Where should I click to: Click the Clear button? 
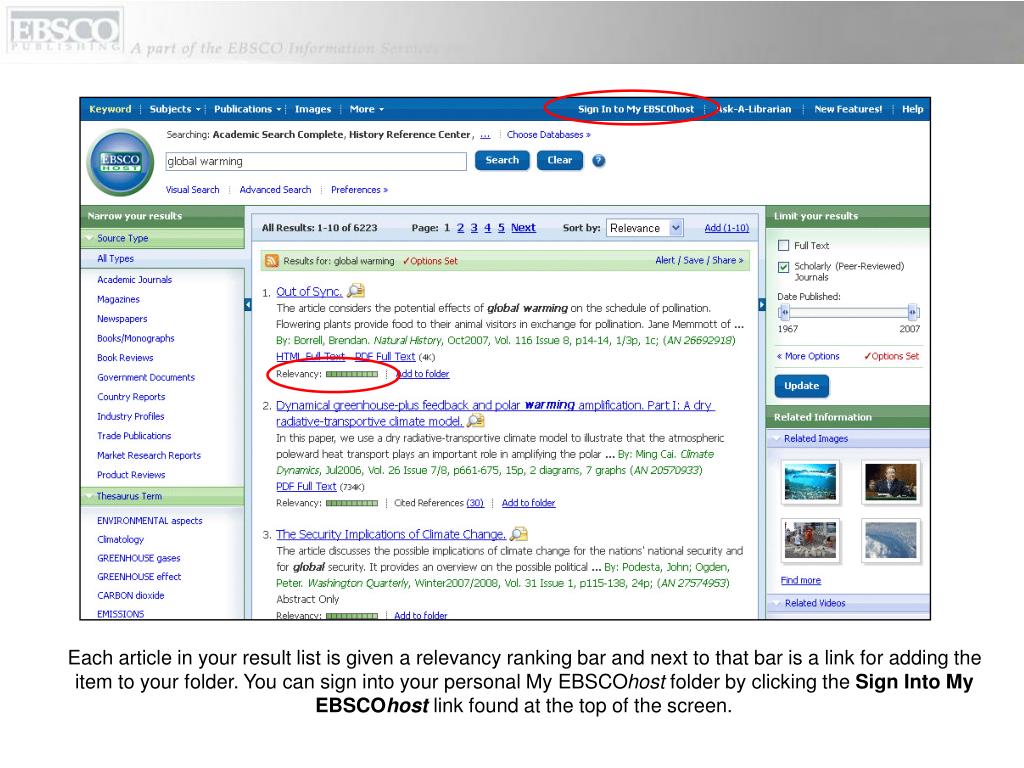pyautogui.click(x=560, y=160)
